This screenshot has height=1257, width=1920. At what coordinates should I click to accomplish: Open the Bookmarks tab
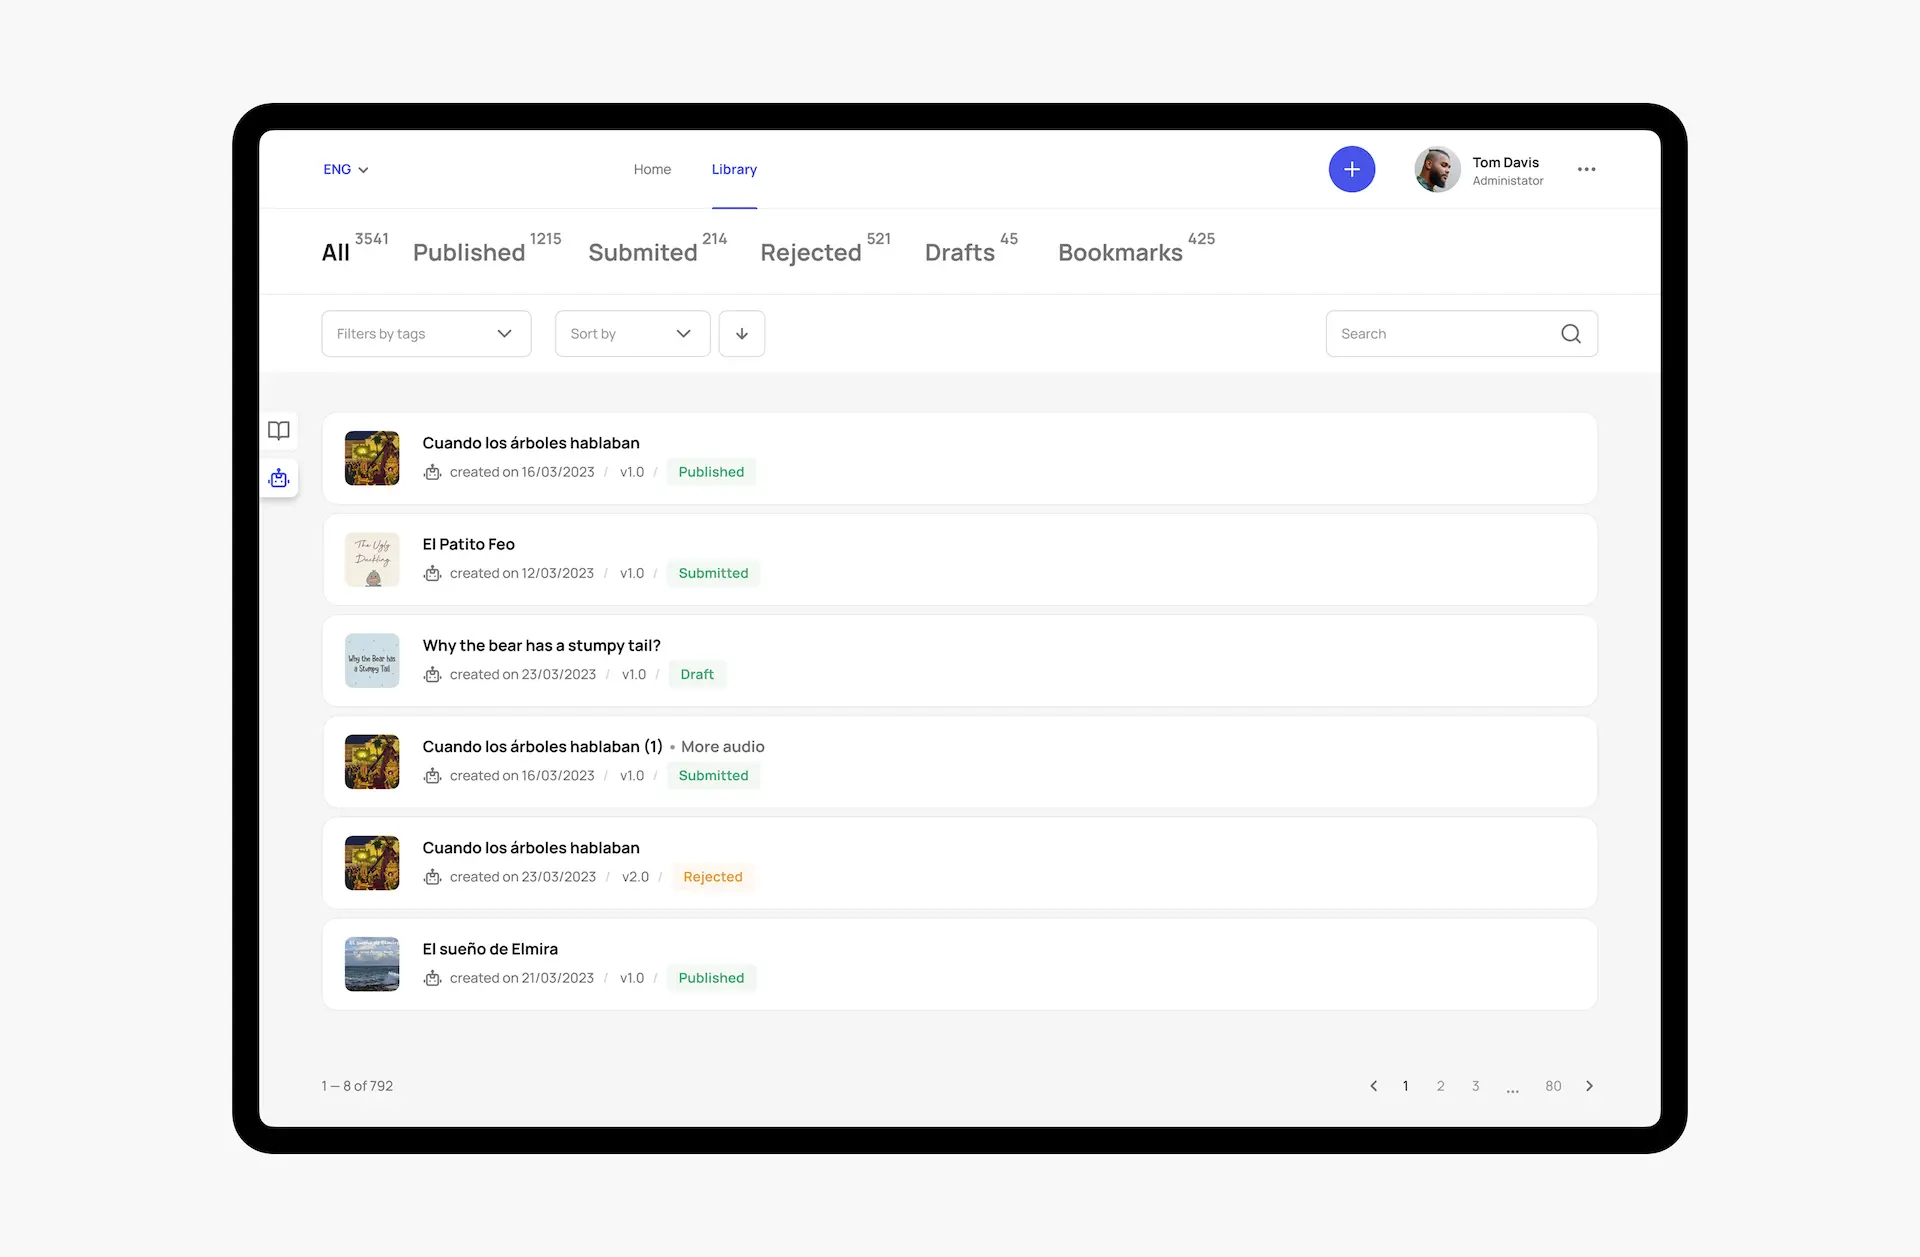[x=1120, y=252]
